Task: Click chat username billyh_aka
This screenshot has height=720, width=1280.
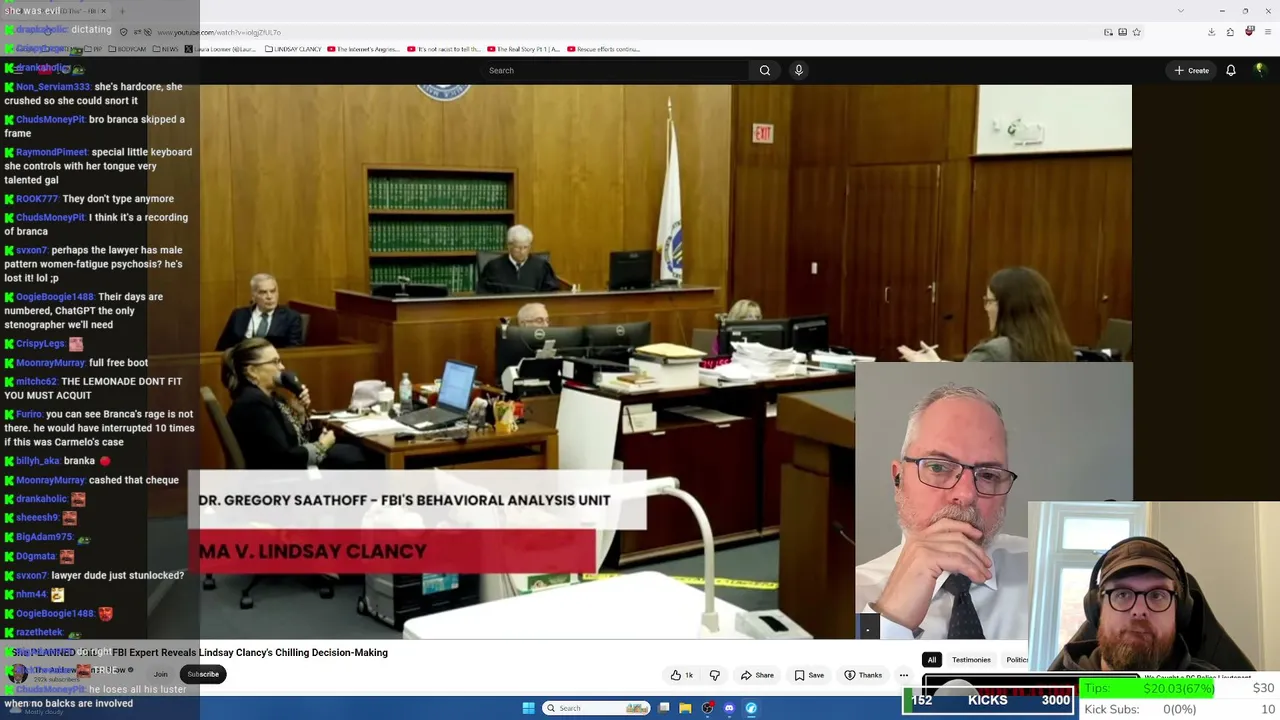Action: click(38, 461)
